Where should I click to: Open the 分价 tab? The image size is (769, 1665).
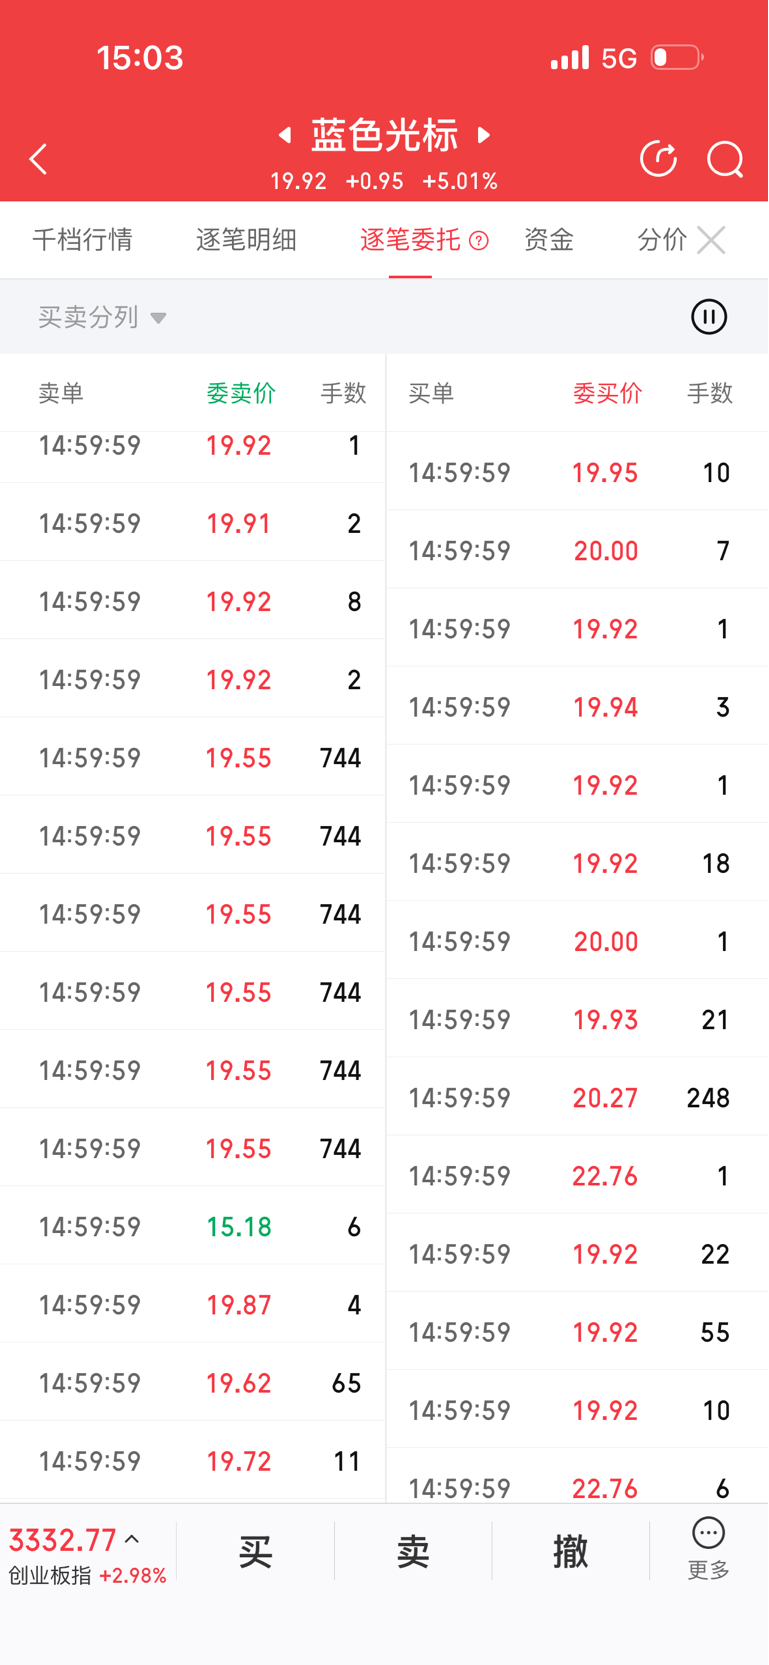click(661, 240)
